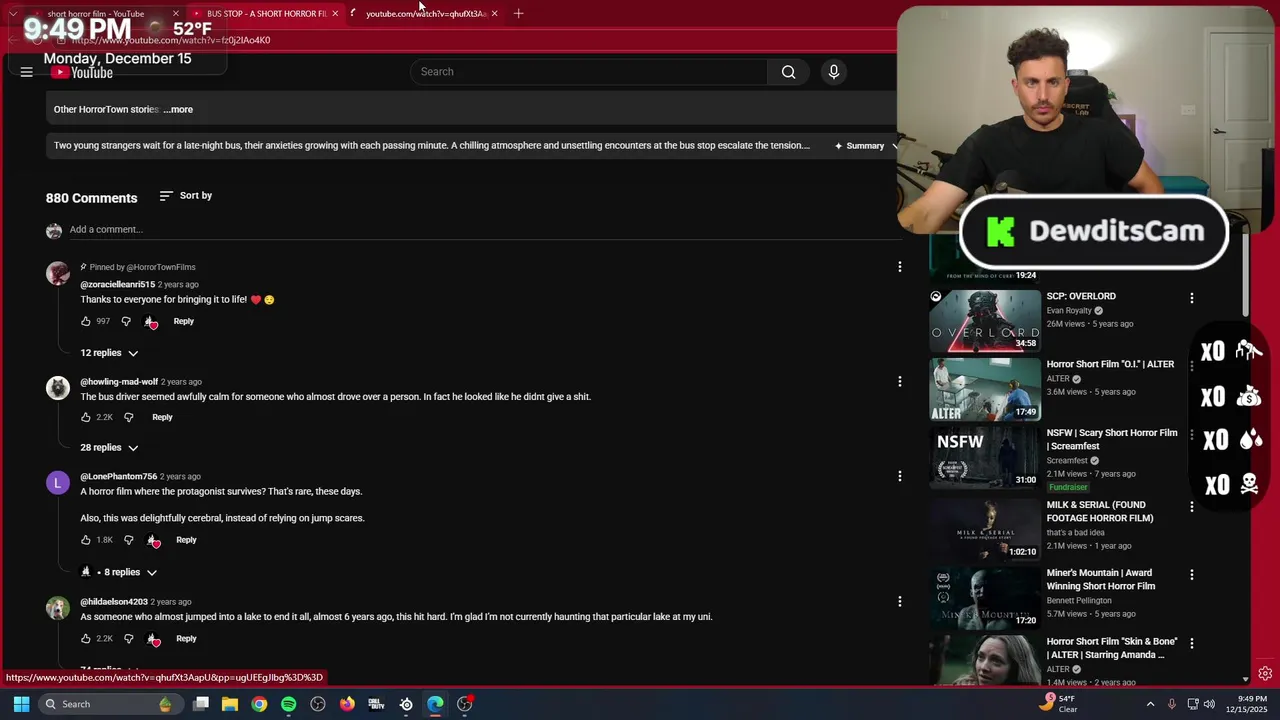The width and height of the screenshot is (1280, 720).
Task: Open Google Chrome from the taskbar
Action: point(259,704)
